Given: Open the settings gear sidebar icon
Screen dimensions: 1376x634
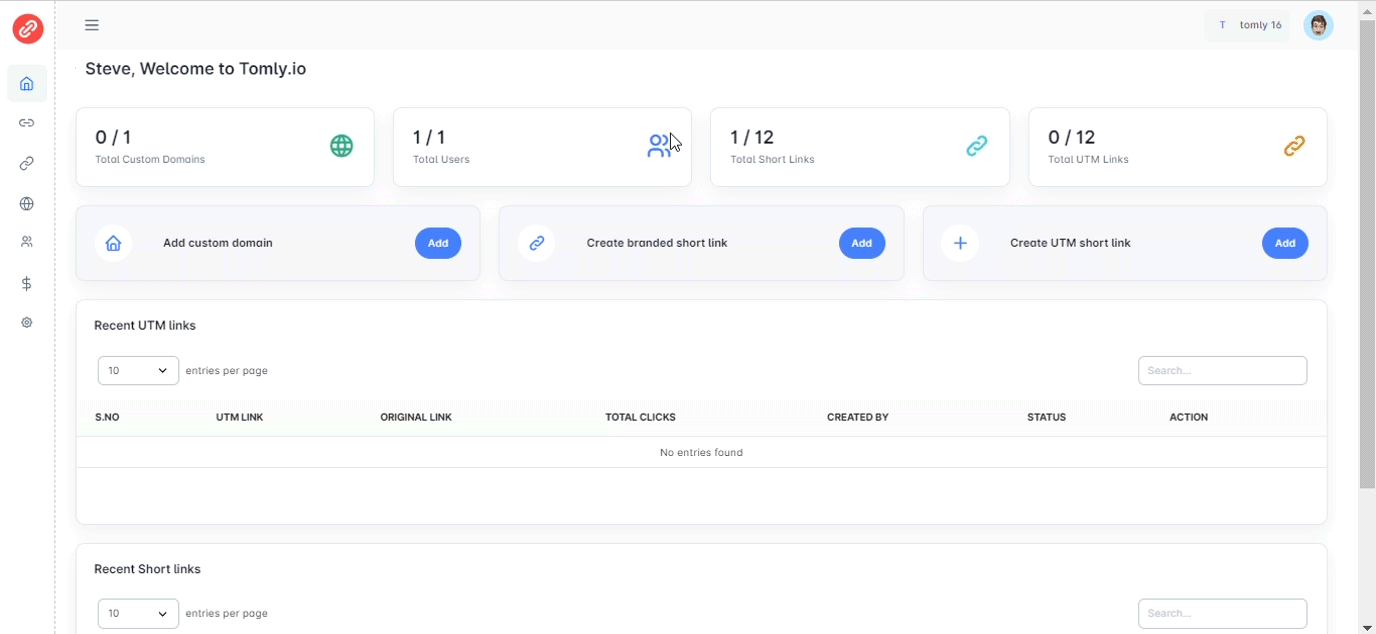Looking at the screenshot, I should (27, 323).
